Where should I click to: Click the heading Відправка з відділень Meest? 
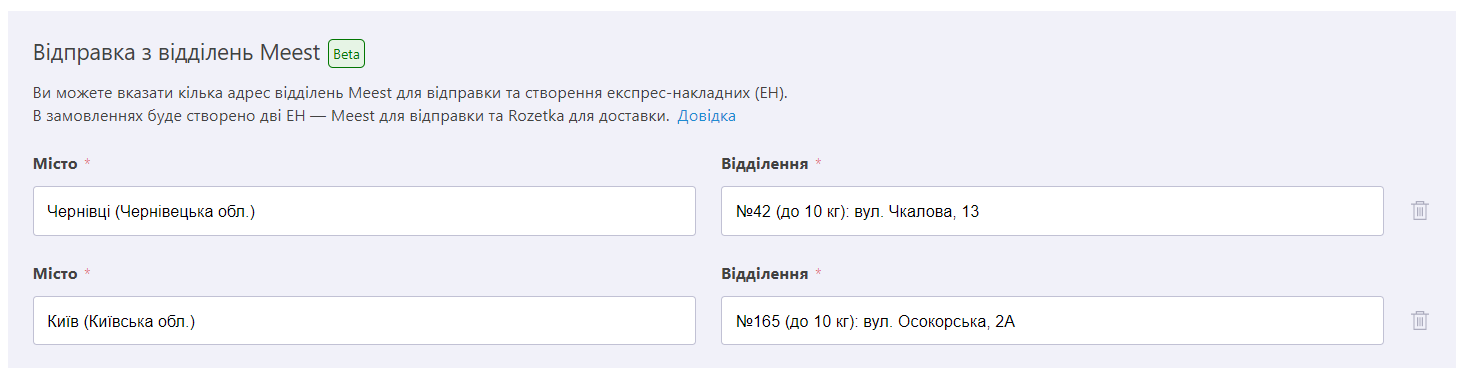click(177, 53)
